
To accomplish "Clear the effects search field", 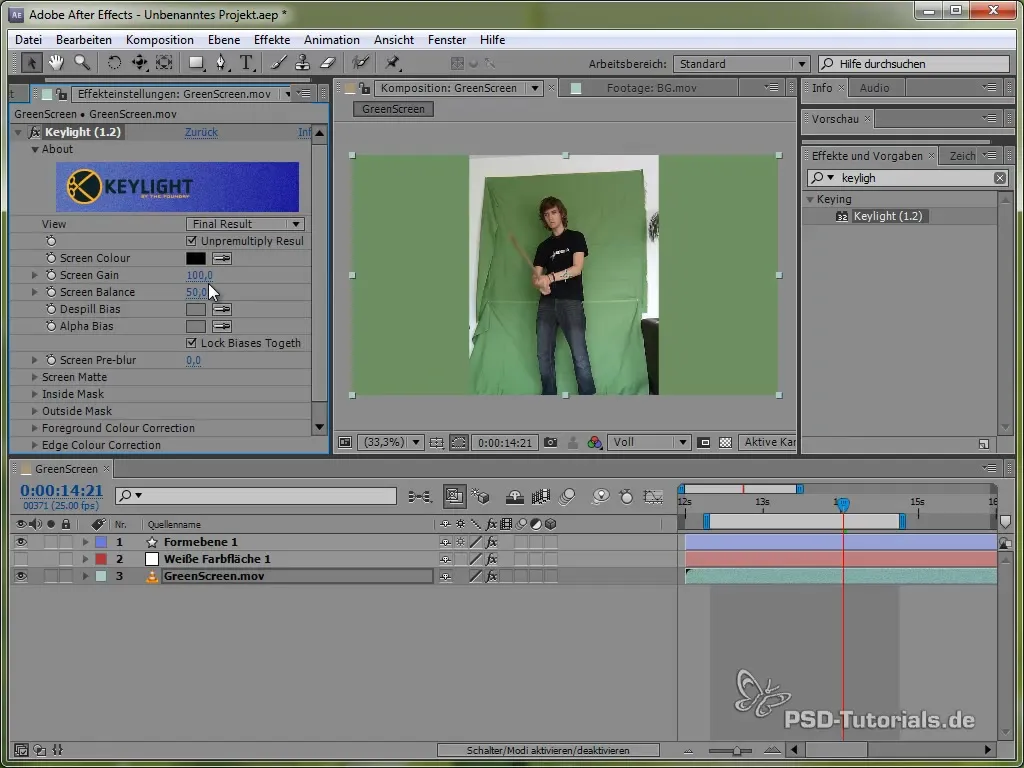I will (x=1000, y=178).
